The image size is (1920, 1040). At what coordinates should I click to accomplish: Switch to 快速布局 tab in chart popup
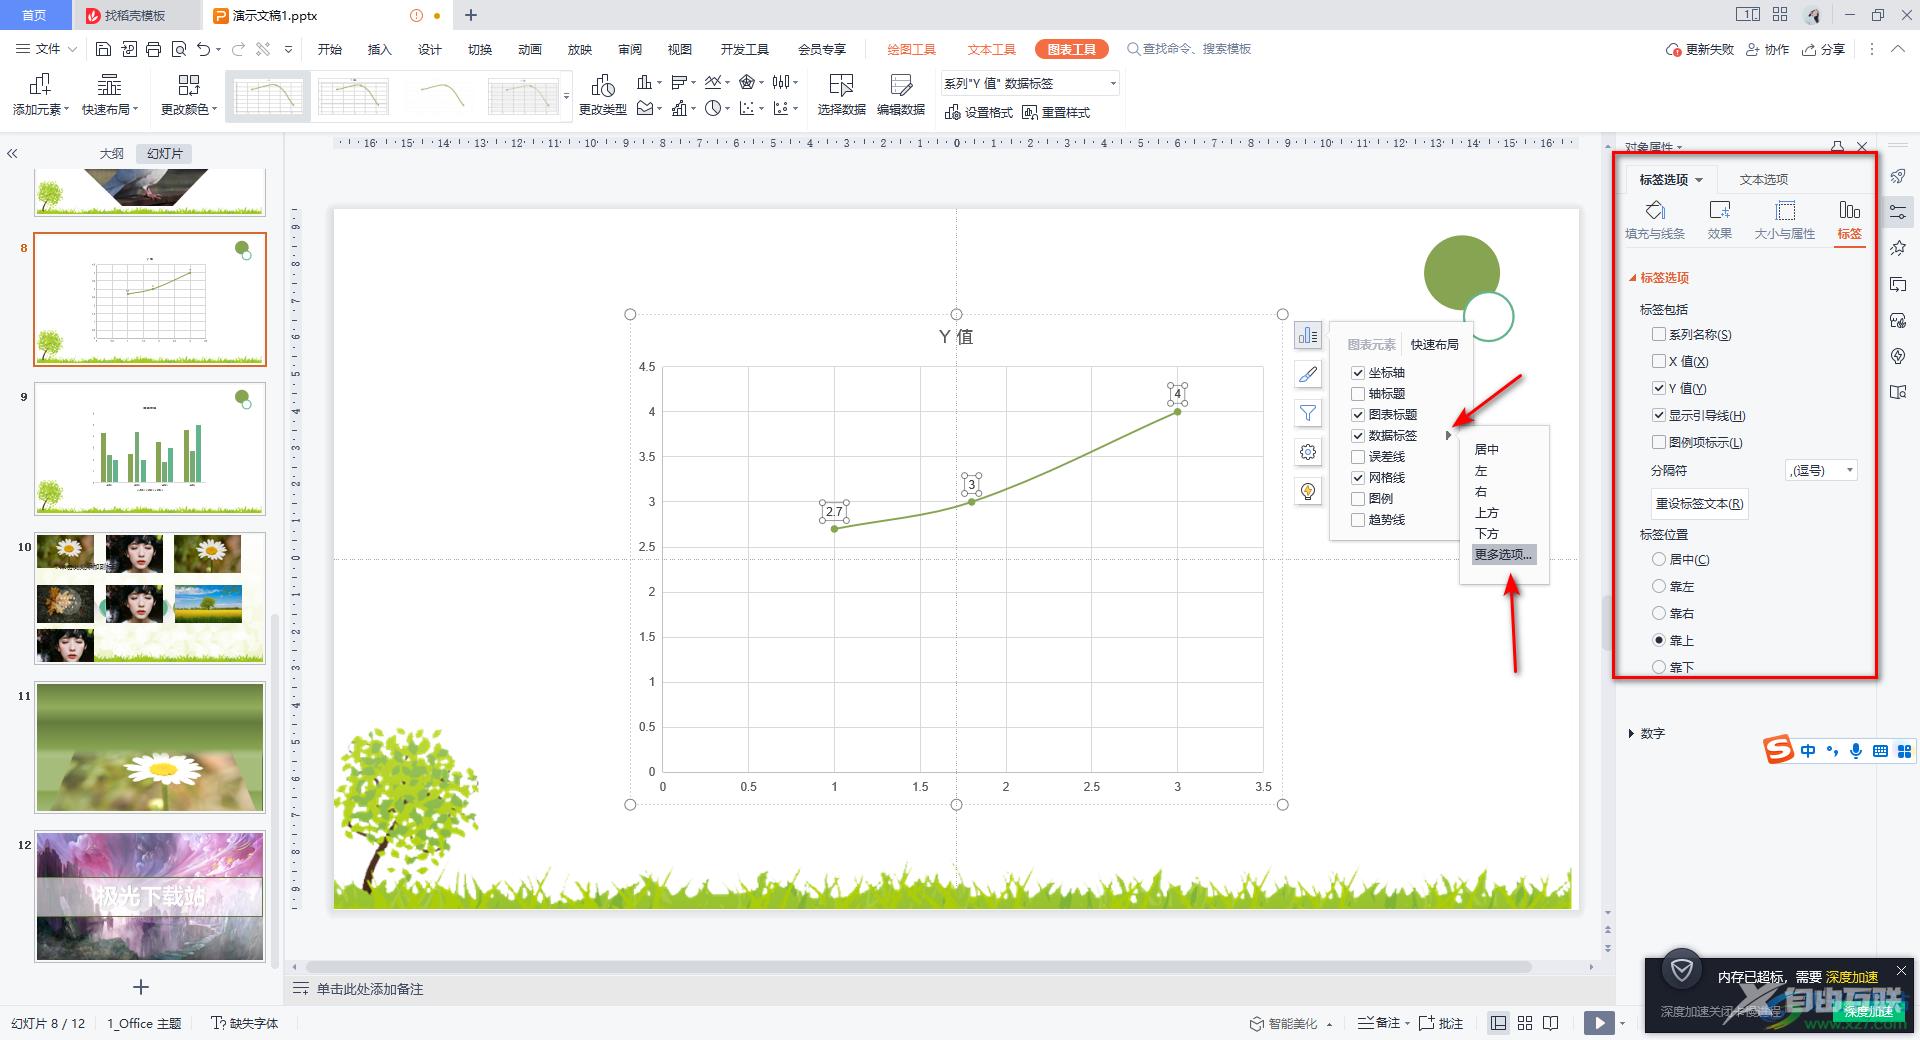click(x=1434, y=345)
